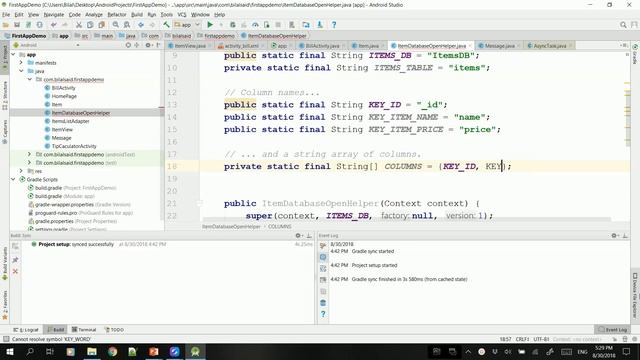Image resolution: width=640 pixels, height=360 pixels.
Task: Open the Terminal tool window
Action: pos(84,329)
